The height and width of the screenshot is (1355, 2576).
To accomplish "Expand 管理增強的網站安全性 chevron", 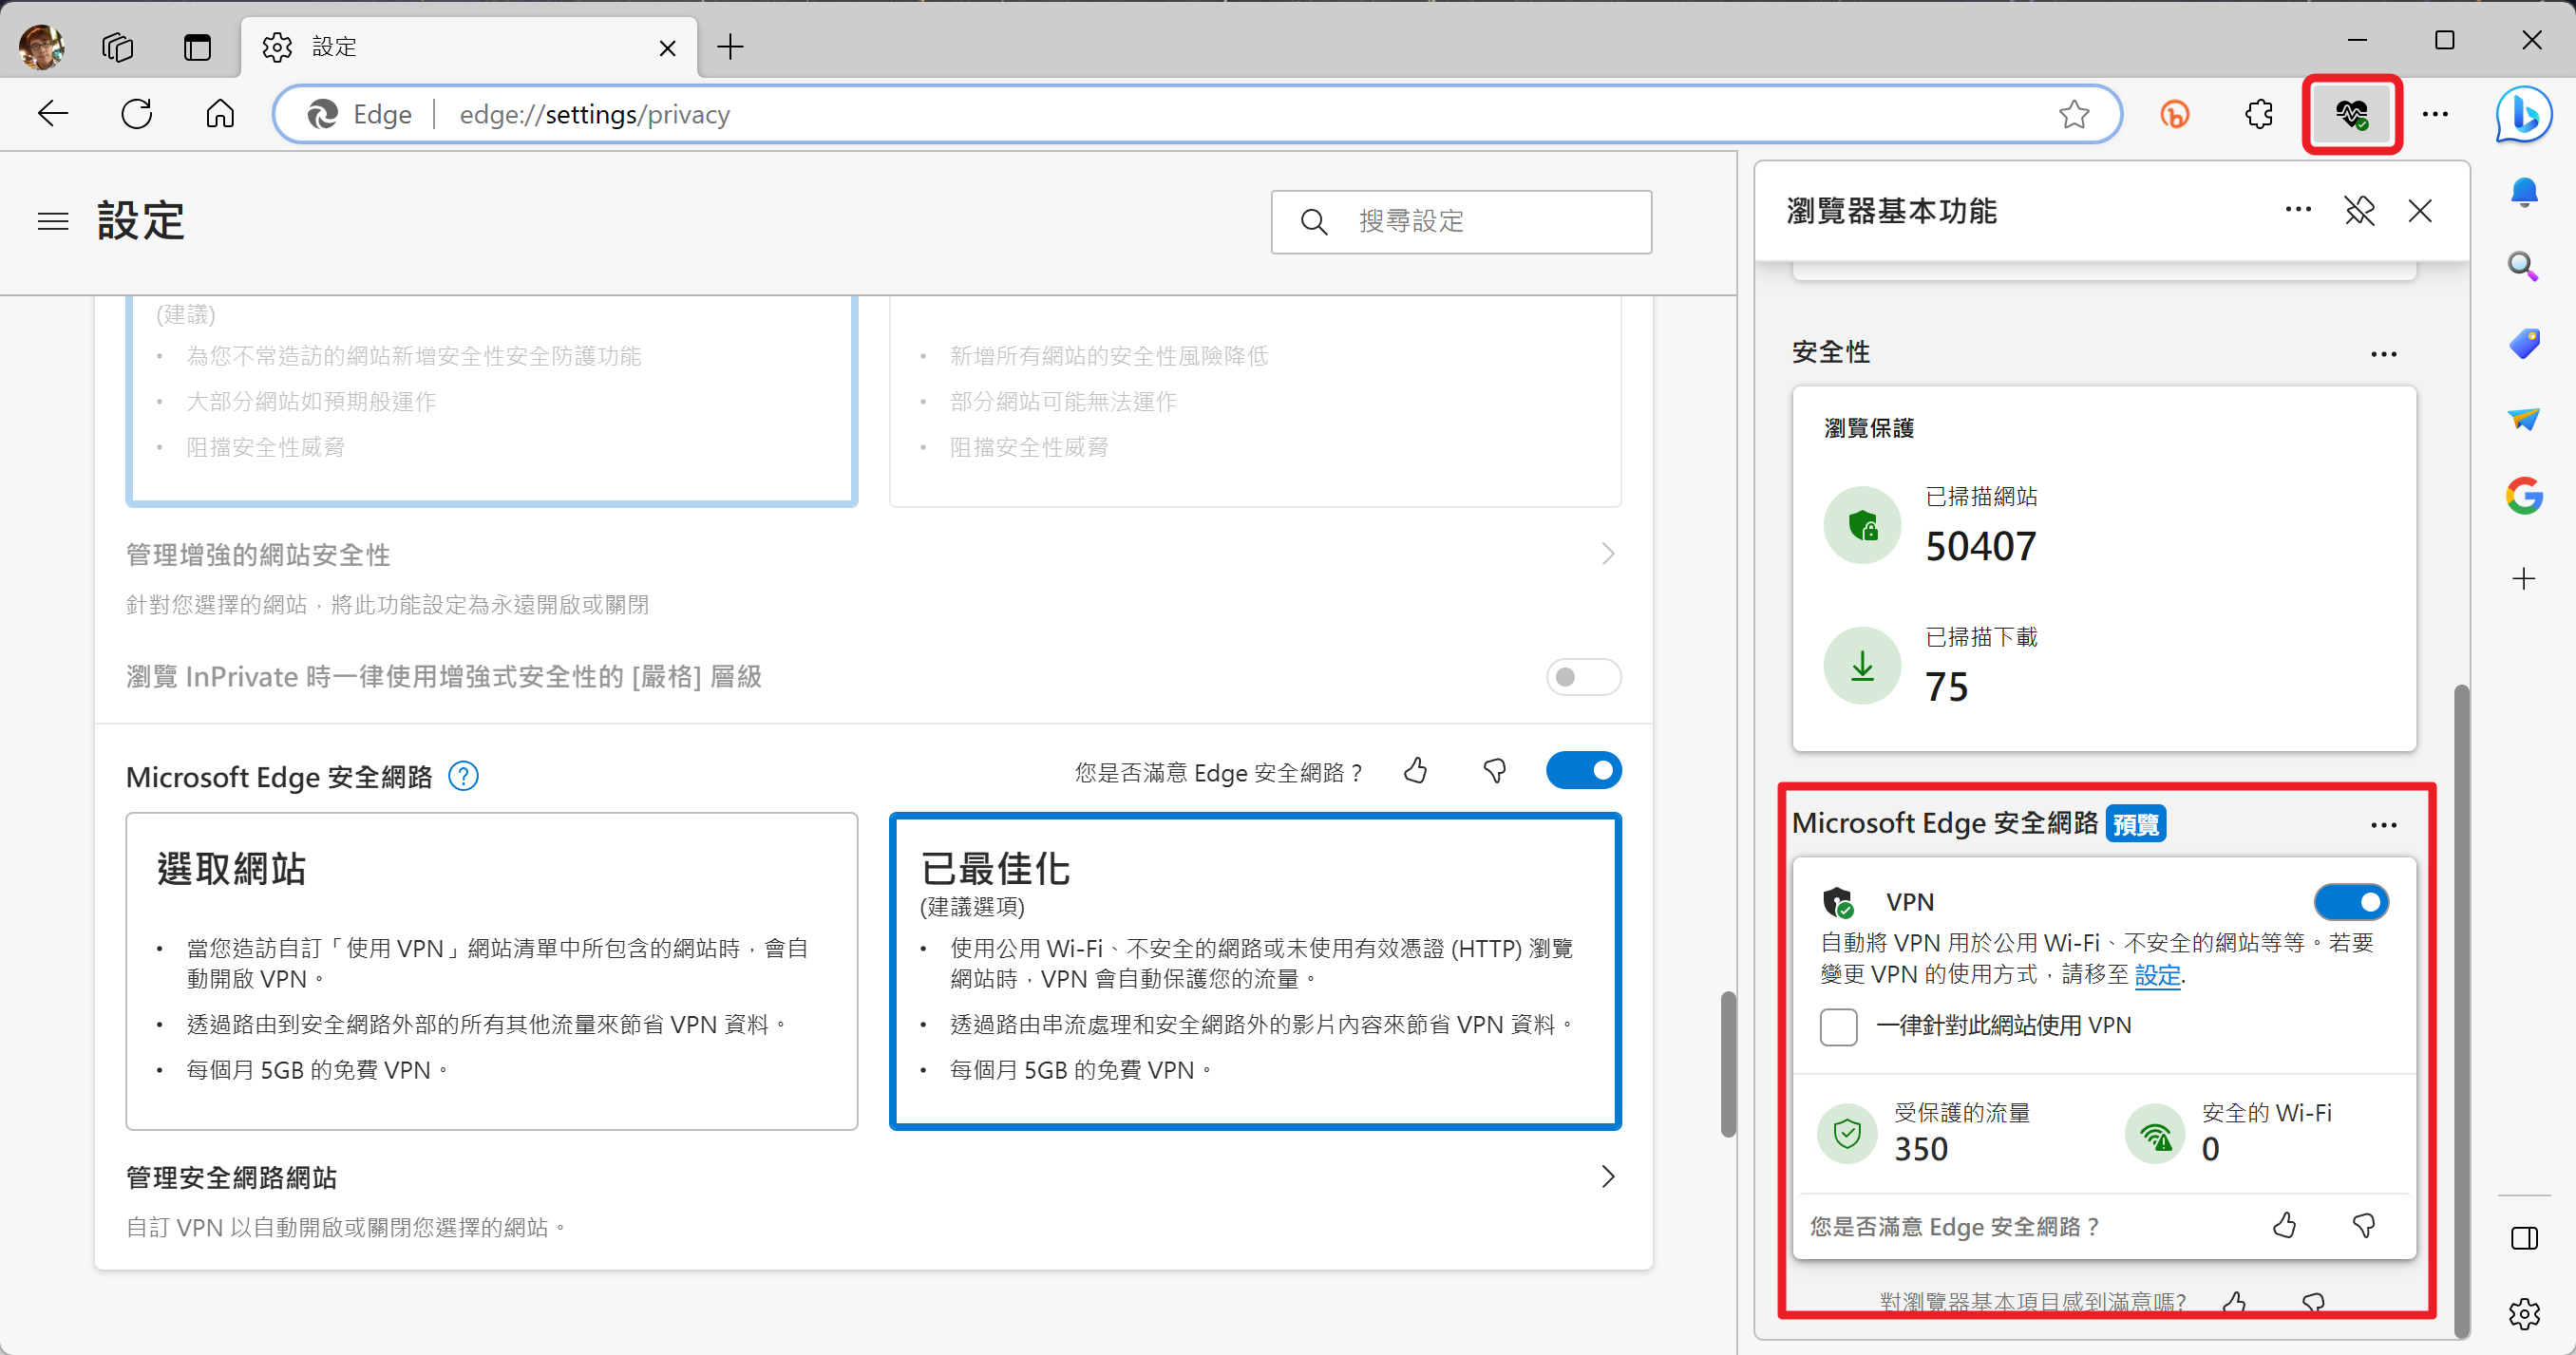I will (1608, 554).
